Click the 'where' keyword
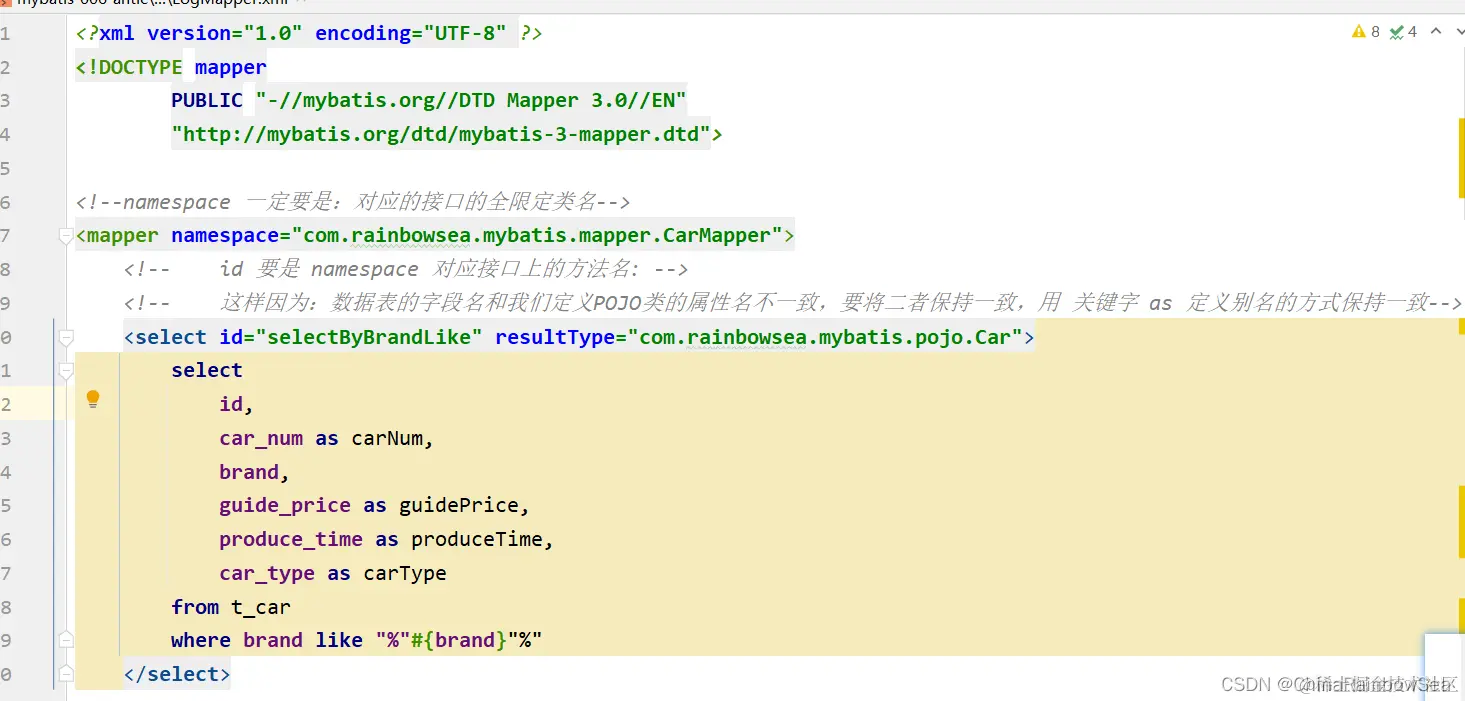Image resolution: width=1465 pixels, height=701 pixels. point(201,640)
